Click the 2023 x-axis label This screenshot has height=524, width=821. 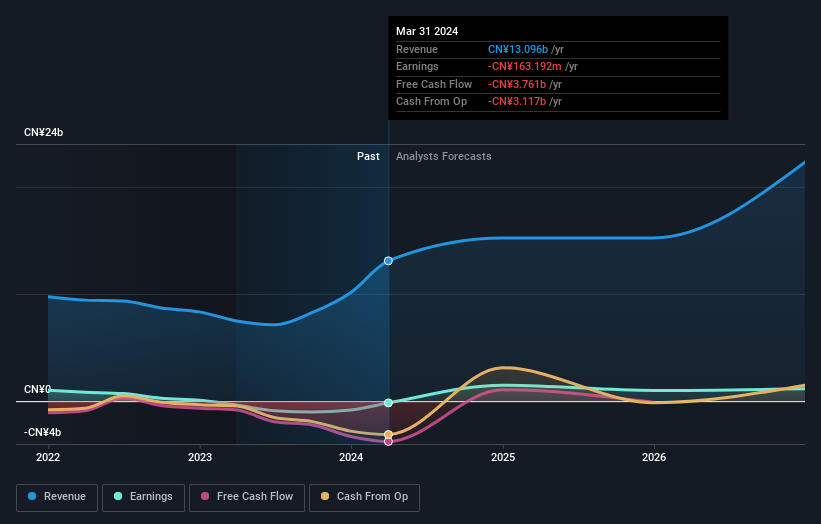pos(200,458)
